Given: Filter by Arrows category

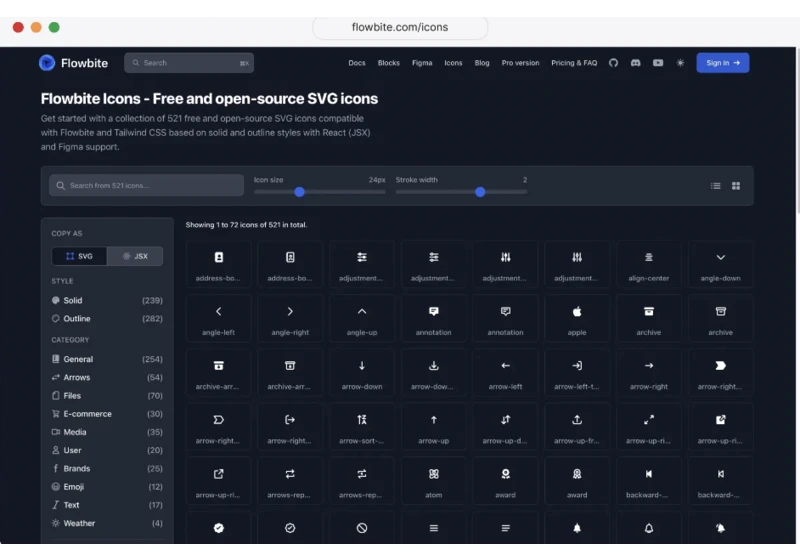Looking at the screenshot, I should (x=107, y=377).
